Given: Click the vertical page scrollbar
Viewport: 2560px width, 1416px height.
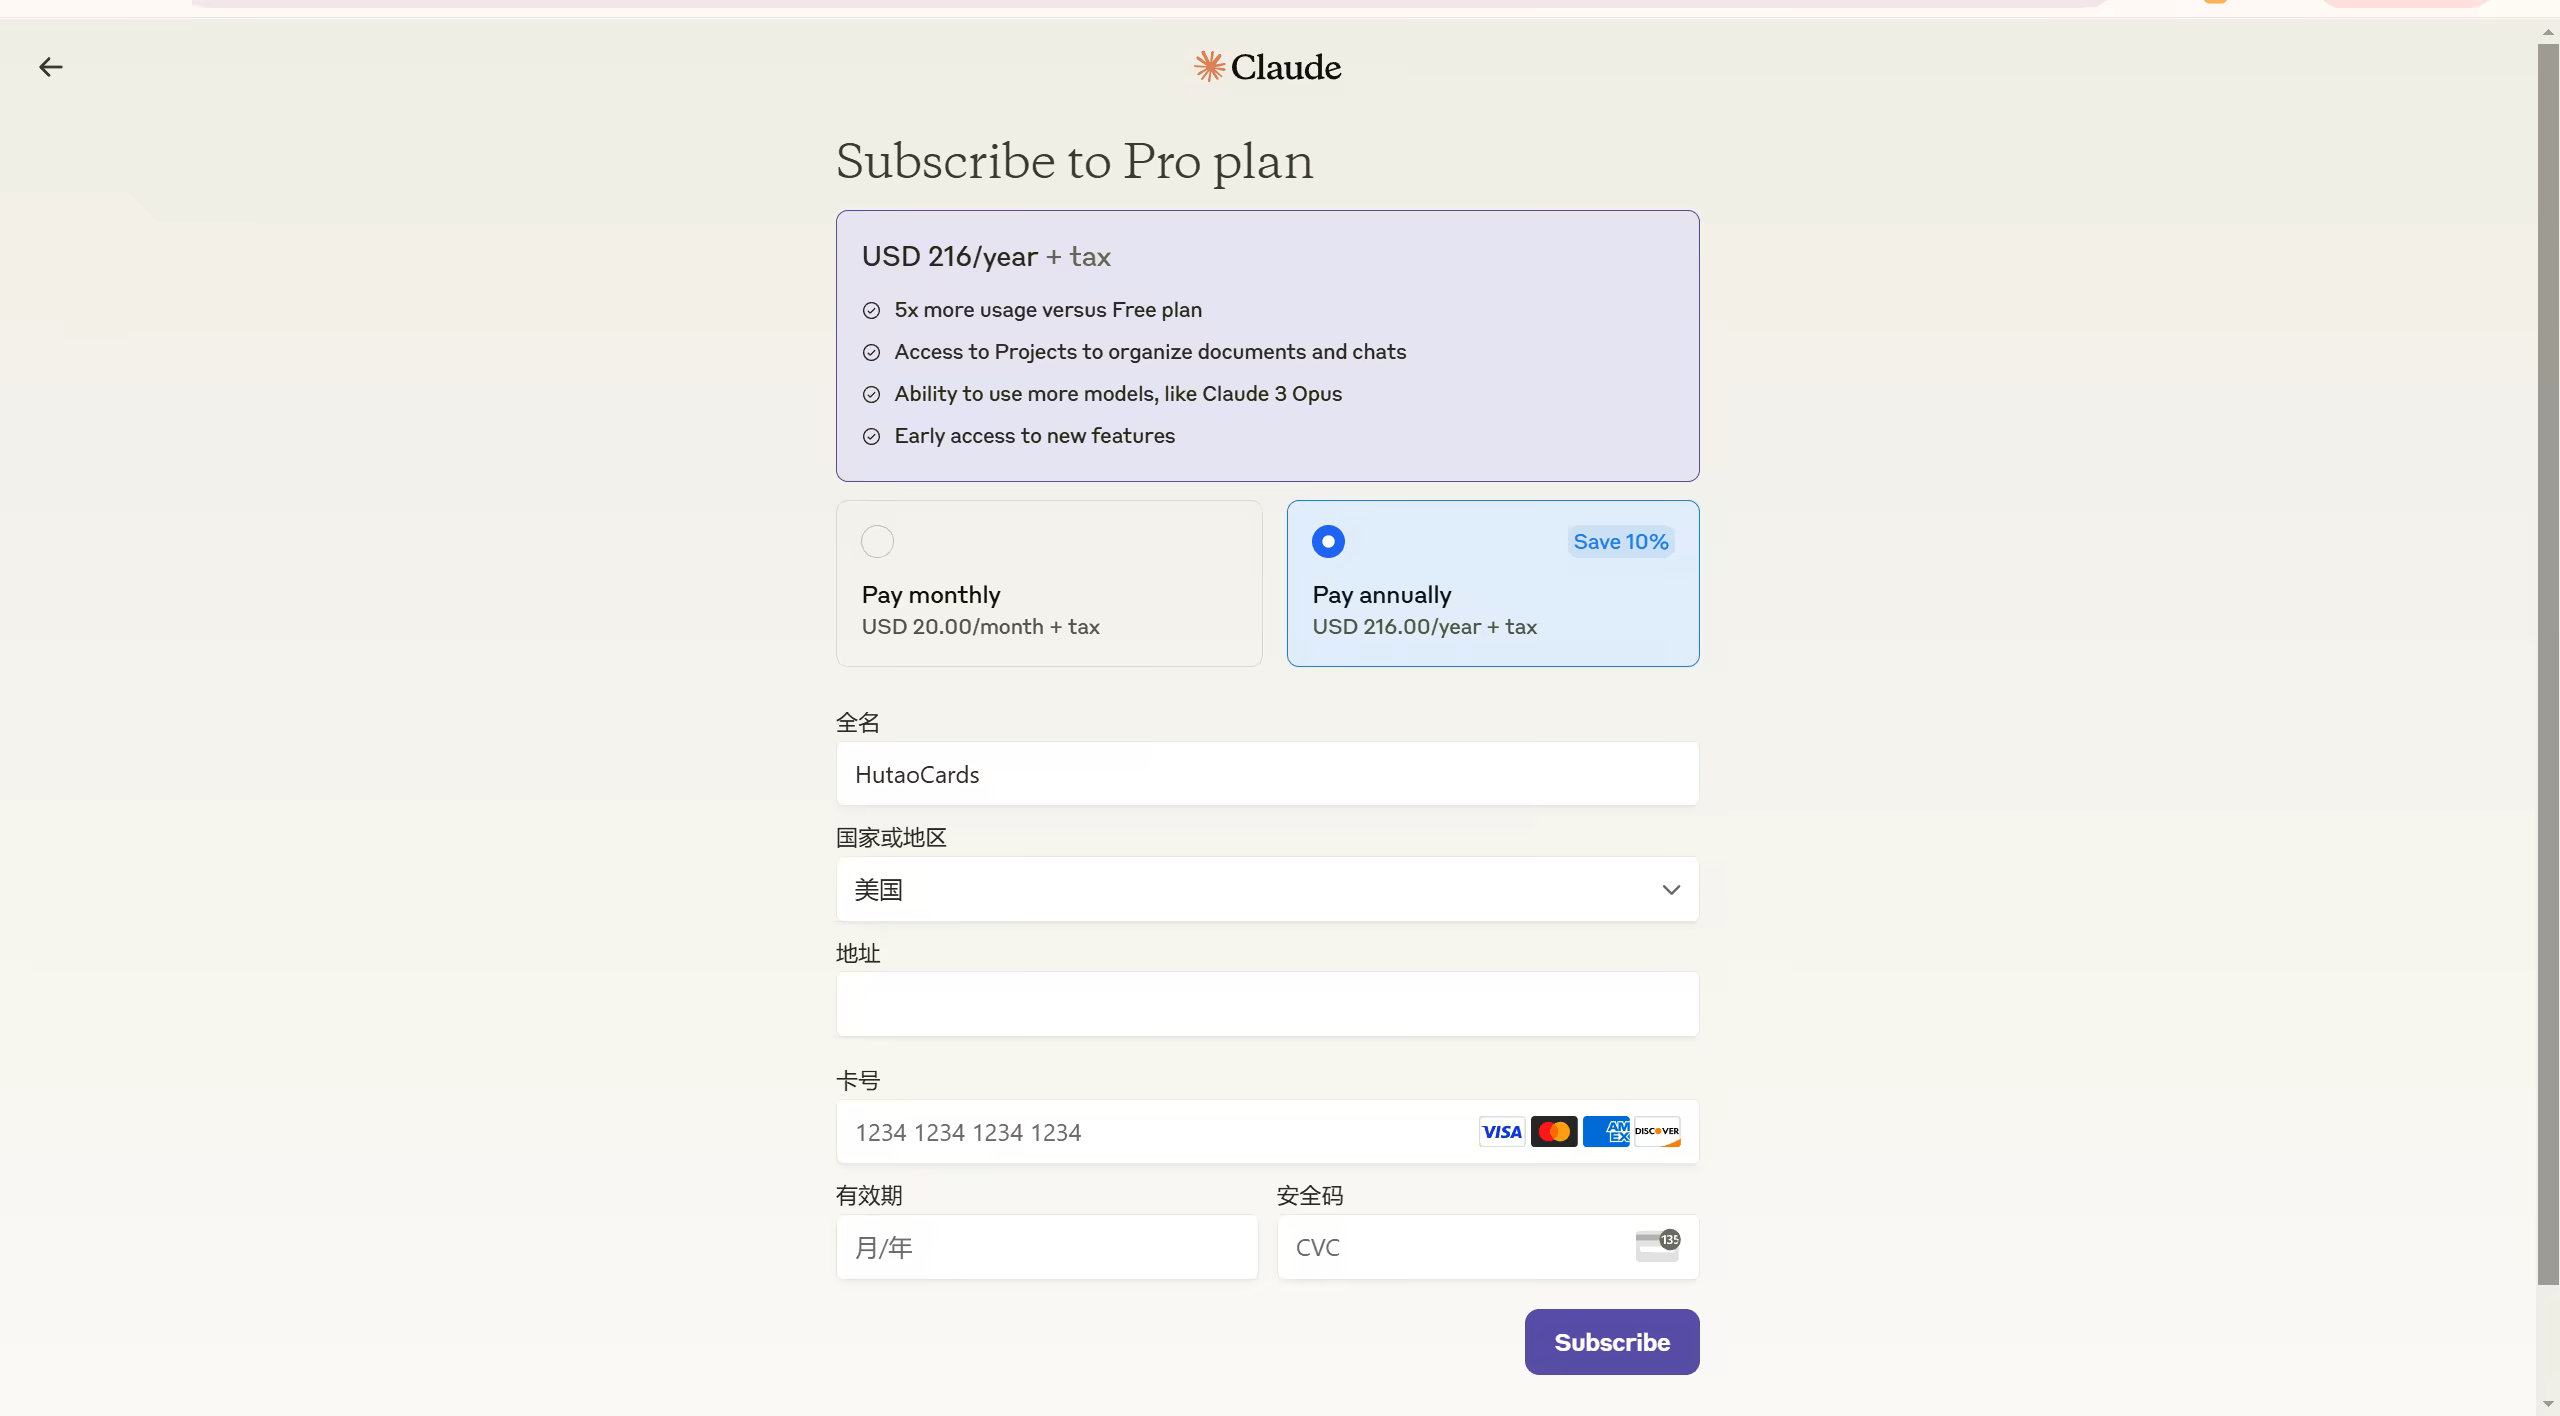Looking at the screenshot, I should pyautogui.click(x=2547, y=660).
